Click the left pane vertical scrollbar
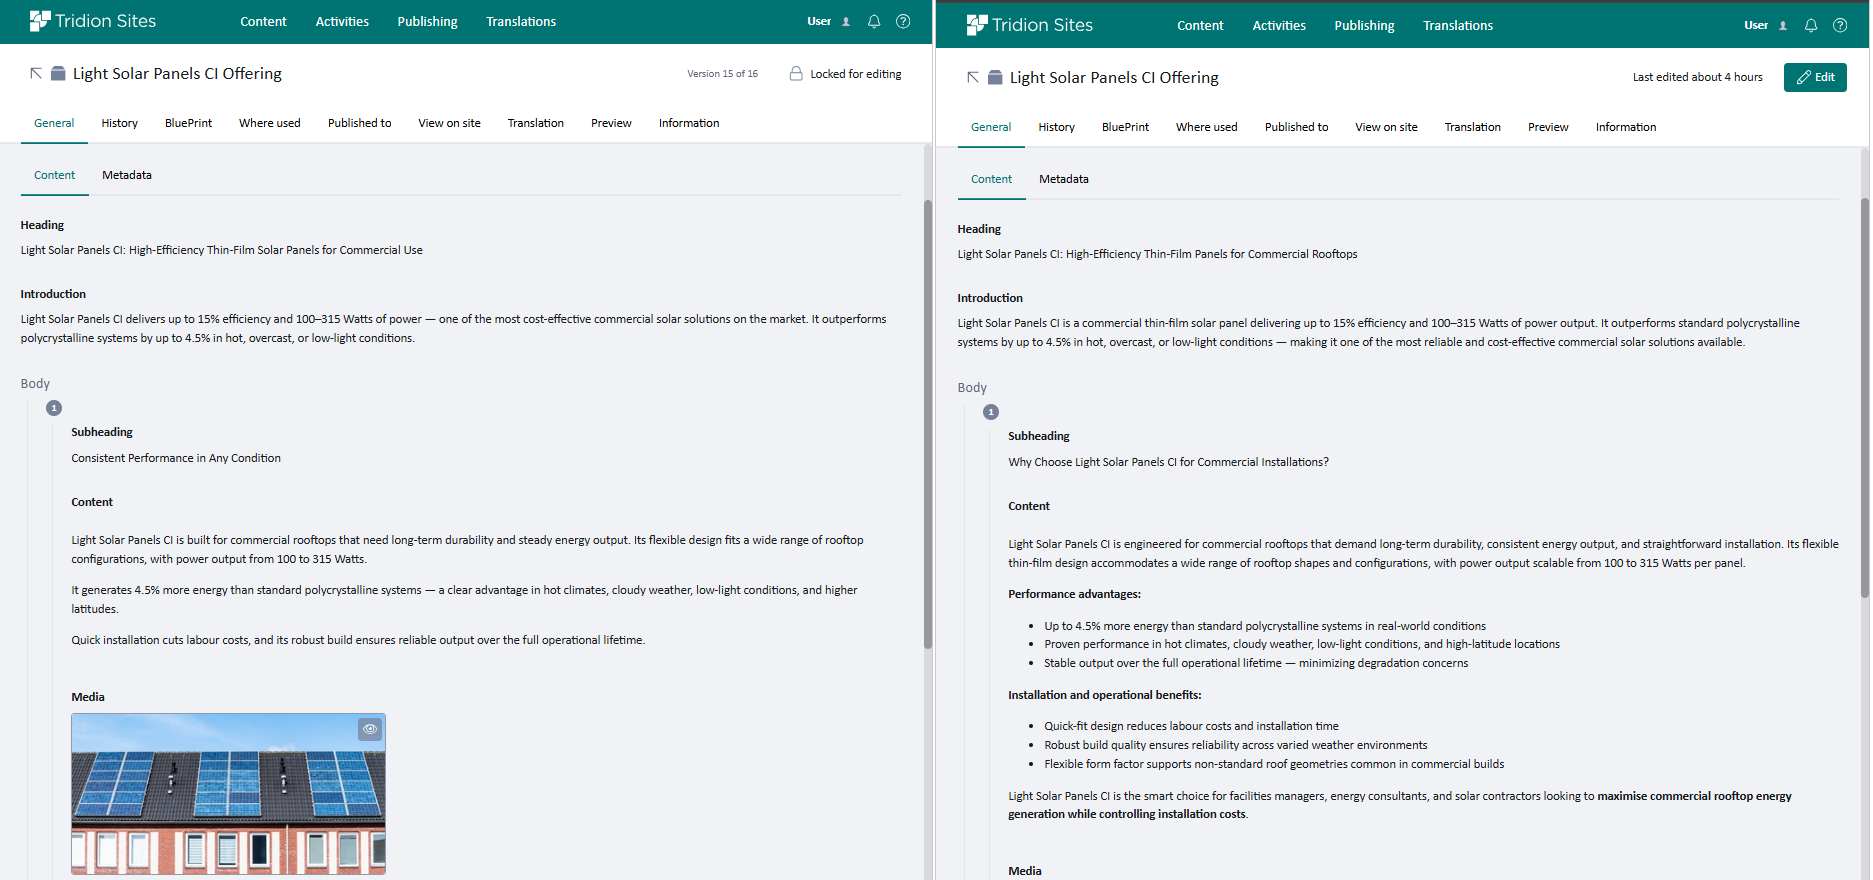 (927, 420)
